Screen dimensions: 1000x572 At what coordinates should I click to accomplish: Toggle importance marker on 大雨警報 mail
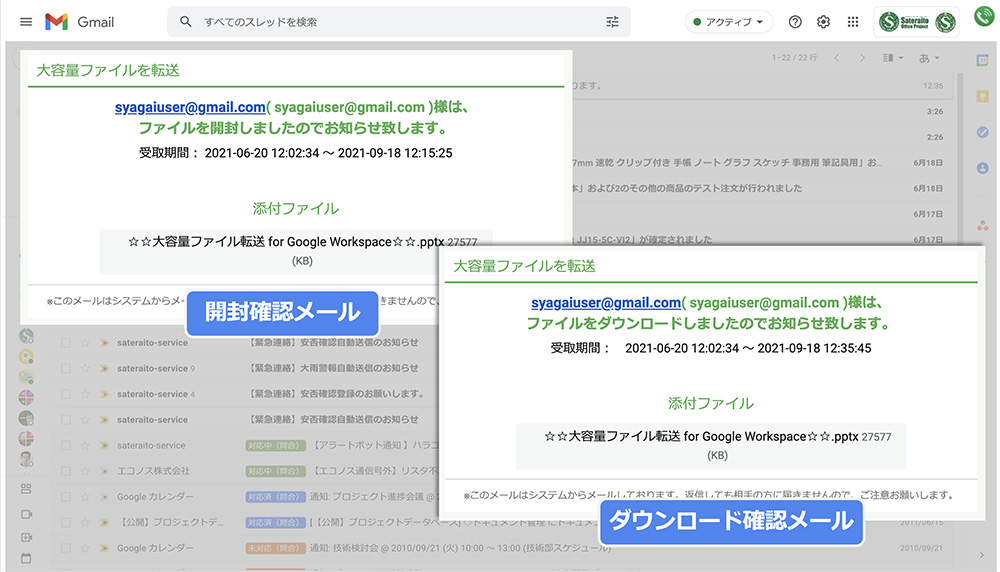[x=103, y=369]
